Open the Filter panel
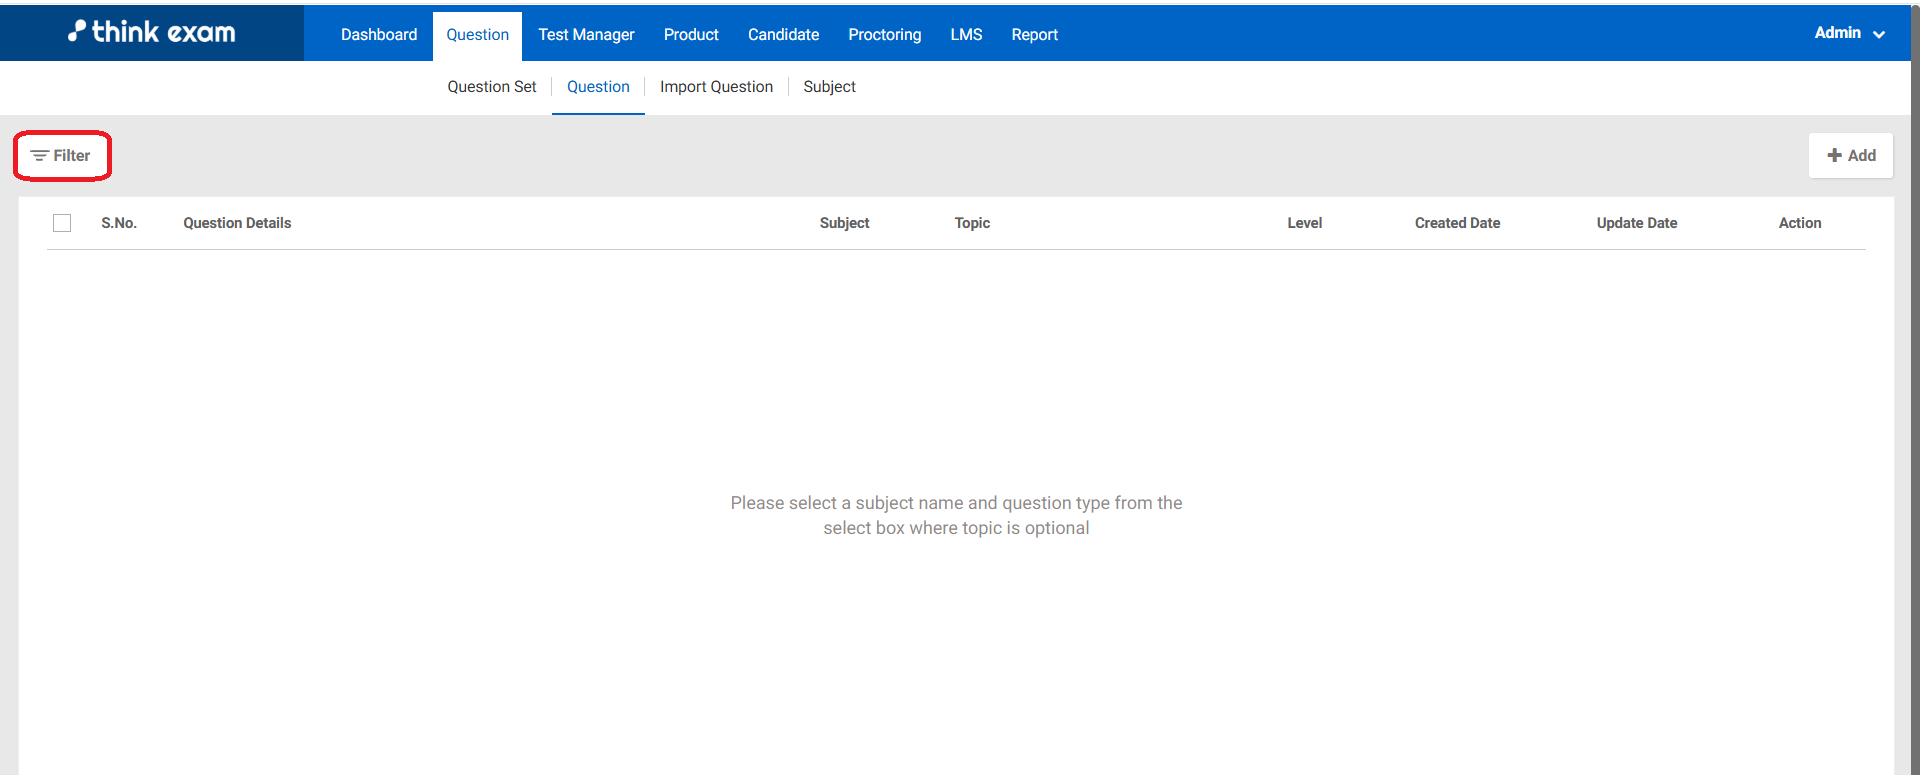 61,156
